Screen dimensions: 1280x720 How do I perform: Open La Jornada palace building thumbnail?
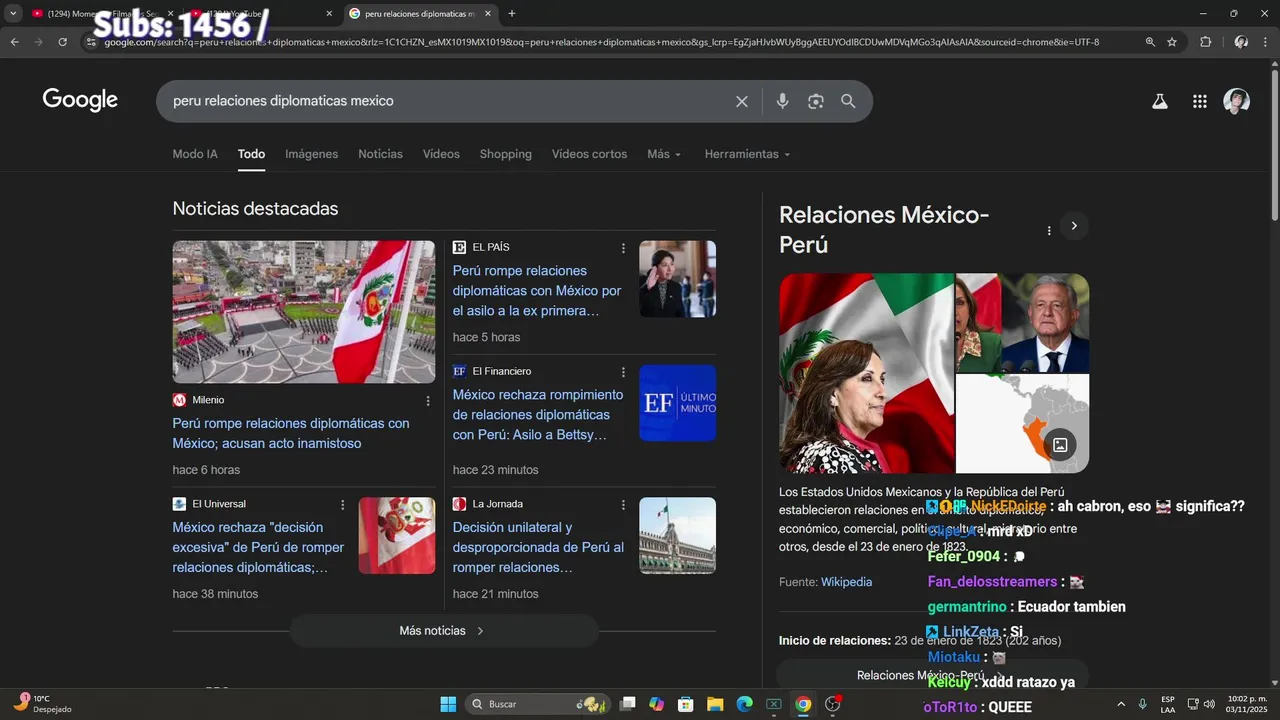(x=677, y=535)
